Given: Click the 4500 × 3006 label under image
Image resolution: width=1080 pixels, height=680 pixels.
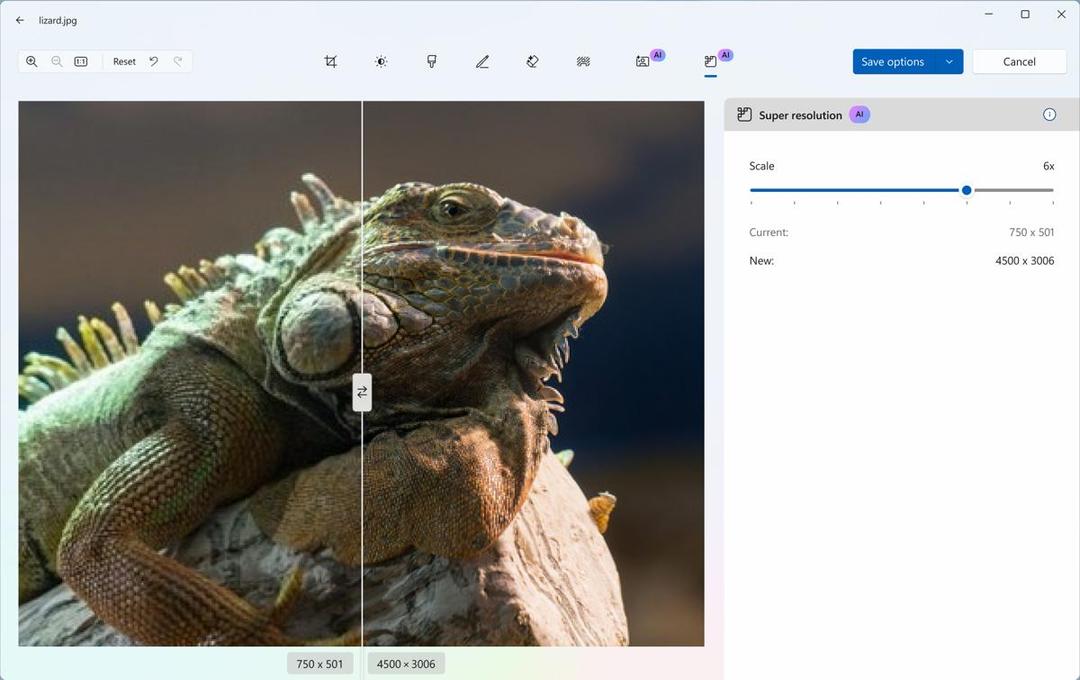Looking at the screenshot, I should (x=406, y=664).
